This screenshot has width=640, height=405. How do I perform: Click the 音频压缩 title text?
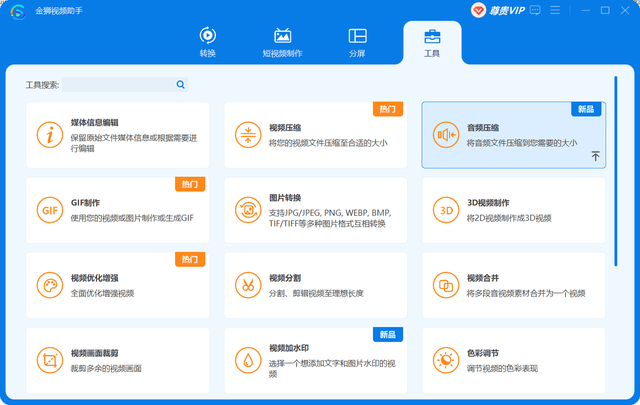point(483,128)
